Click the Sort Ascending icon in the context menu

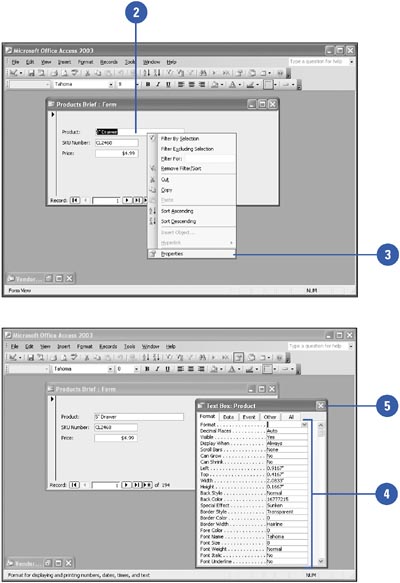tap(152, 211)
